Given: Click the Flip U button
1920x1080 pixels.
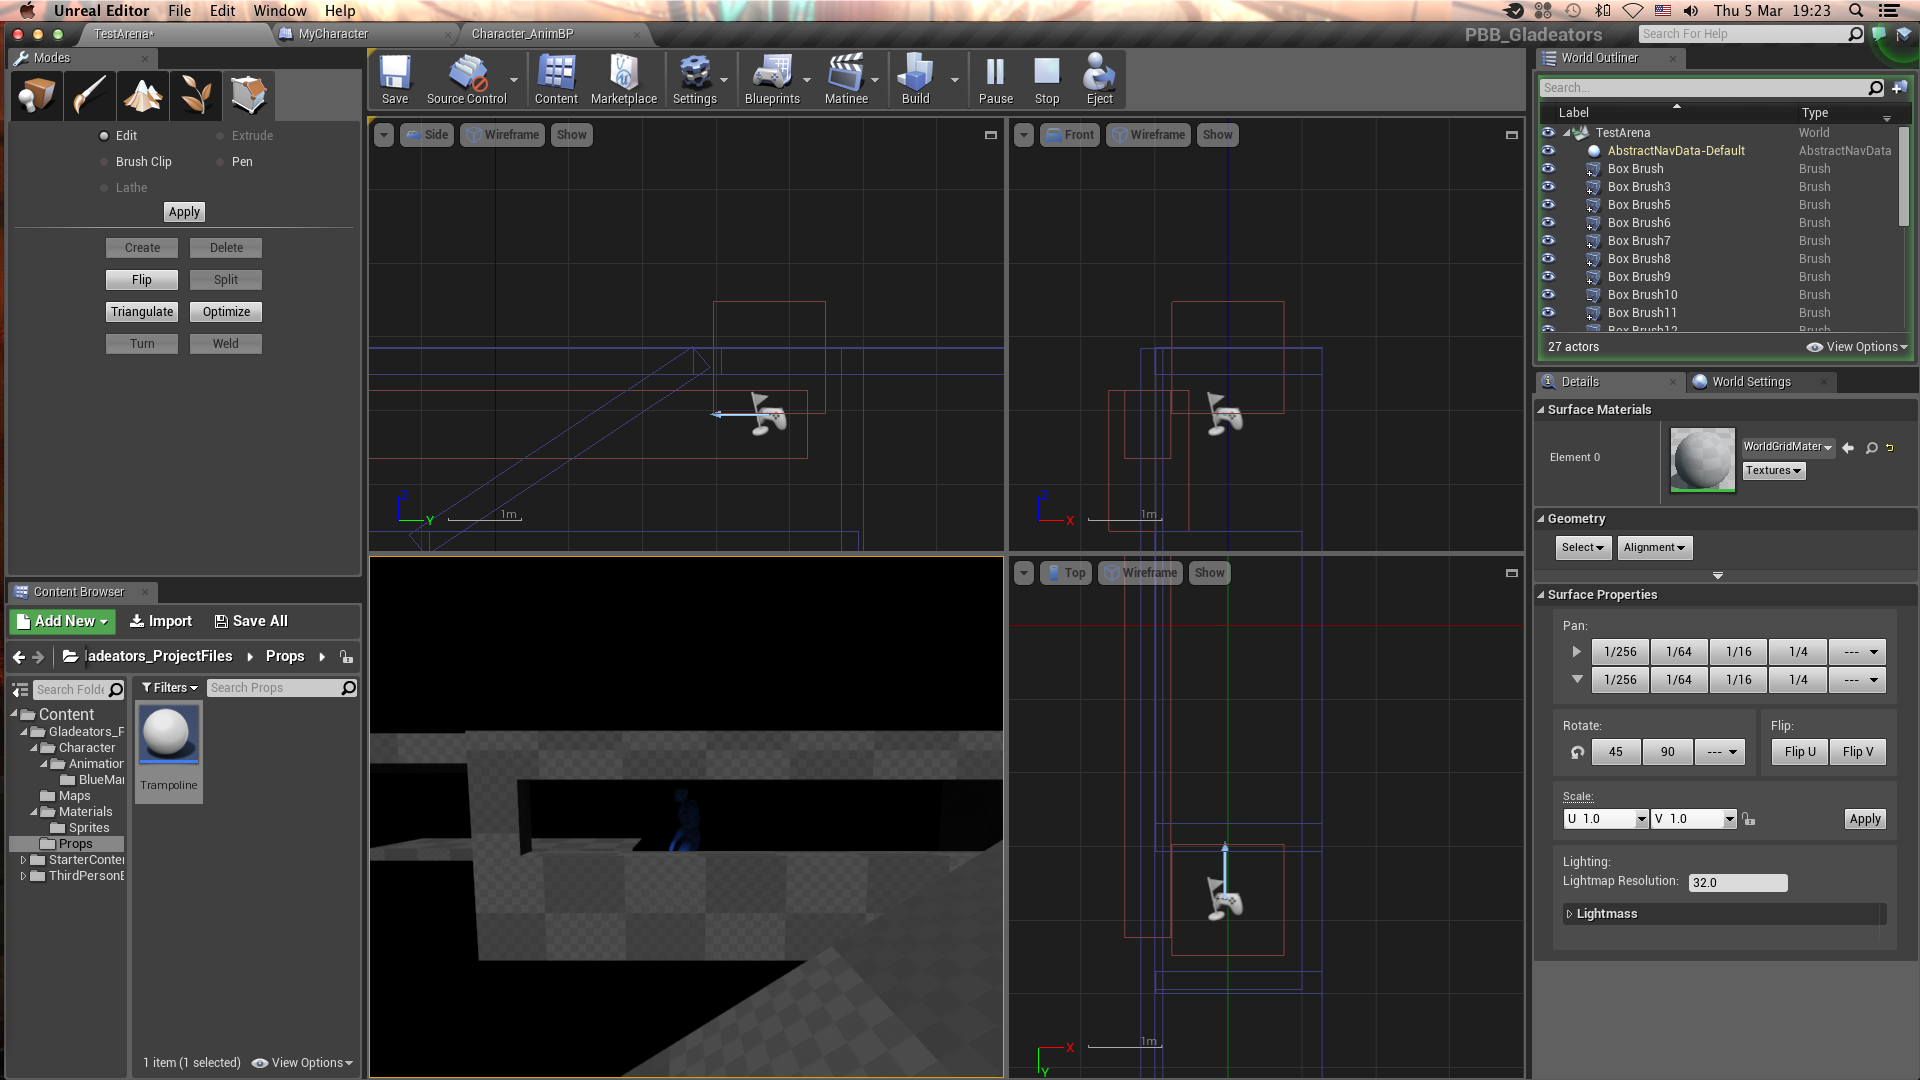Looking at the screenshot, I should 1800,752.
